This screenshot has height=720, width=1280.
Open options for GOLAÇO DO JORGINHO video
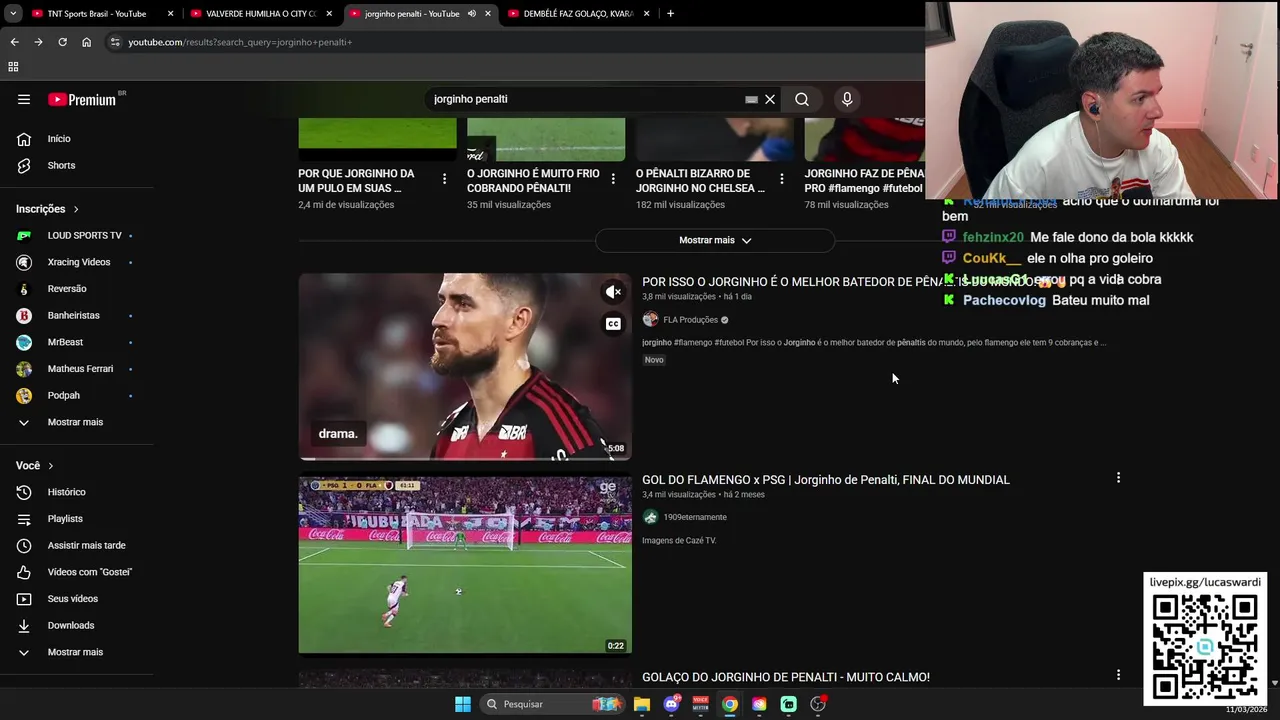coord(1118,675)
